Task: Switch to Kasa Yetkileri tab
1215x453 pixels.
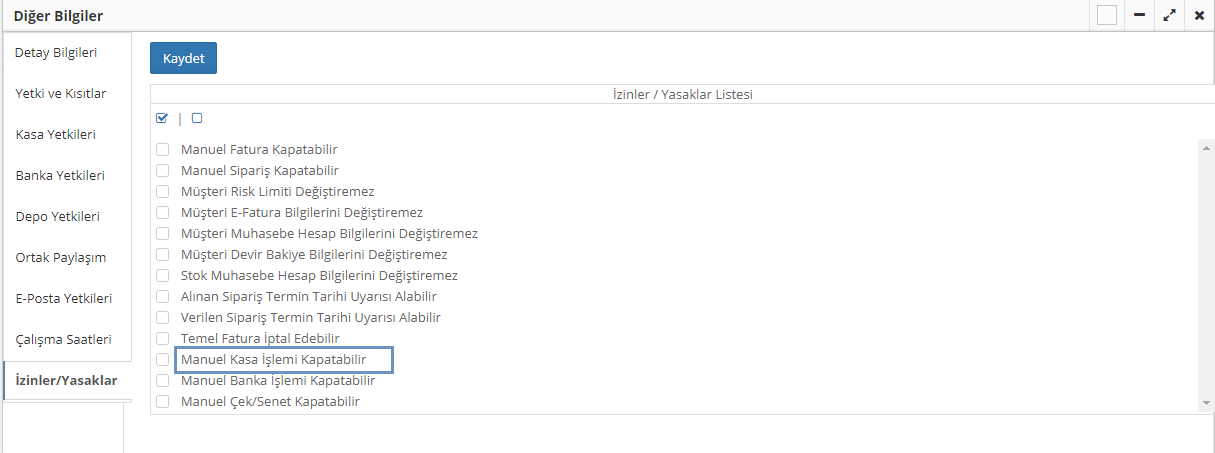Action: (x=56, y=134)
